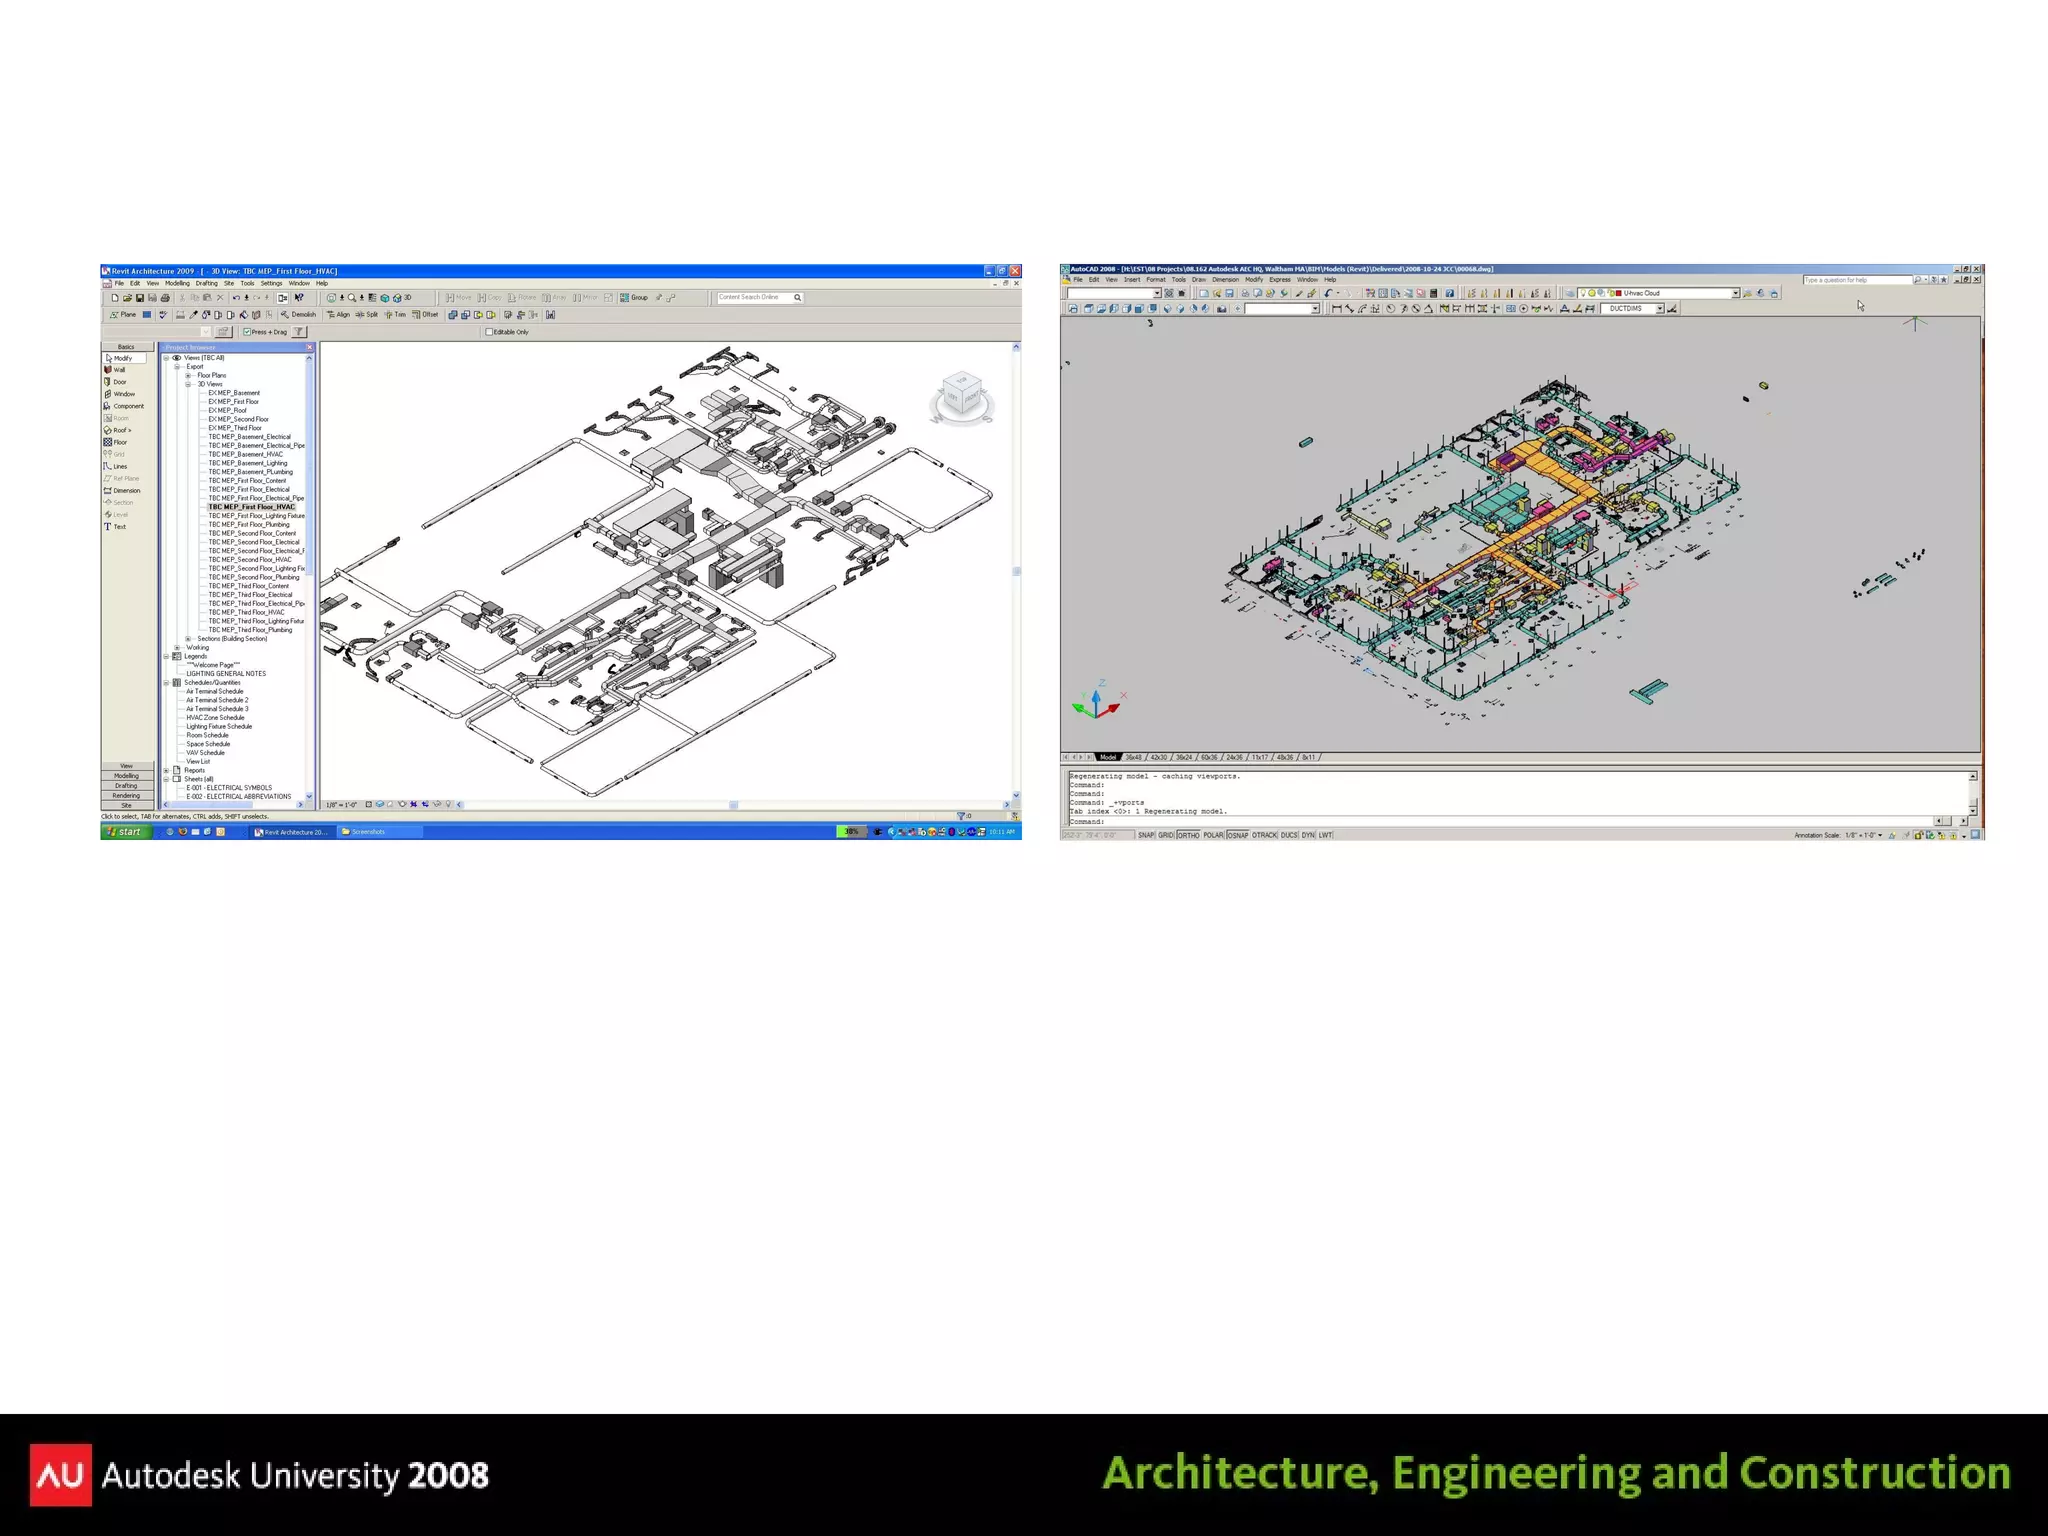Toggle ORTHO mode in AutoCAD status bar

pyautogui.click(x=1188, y=835)
